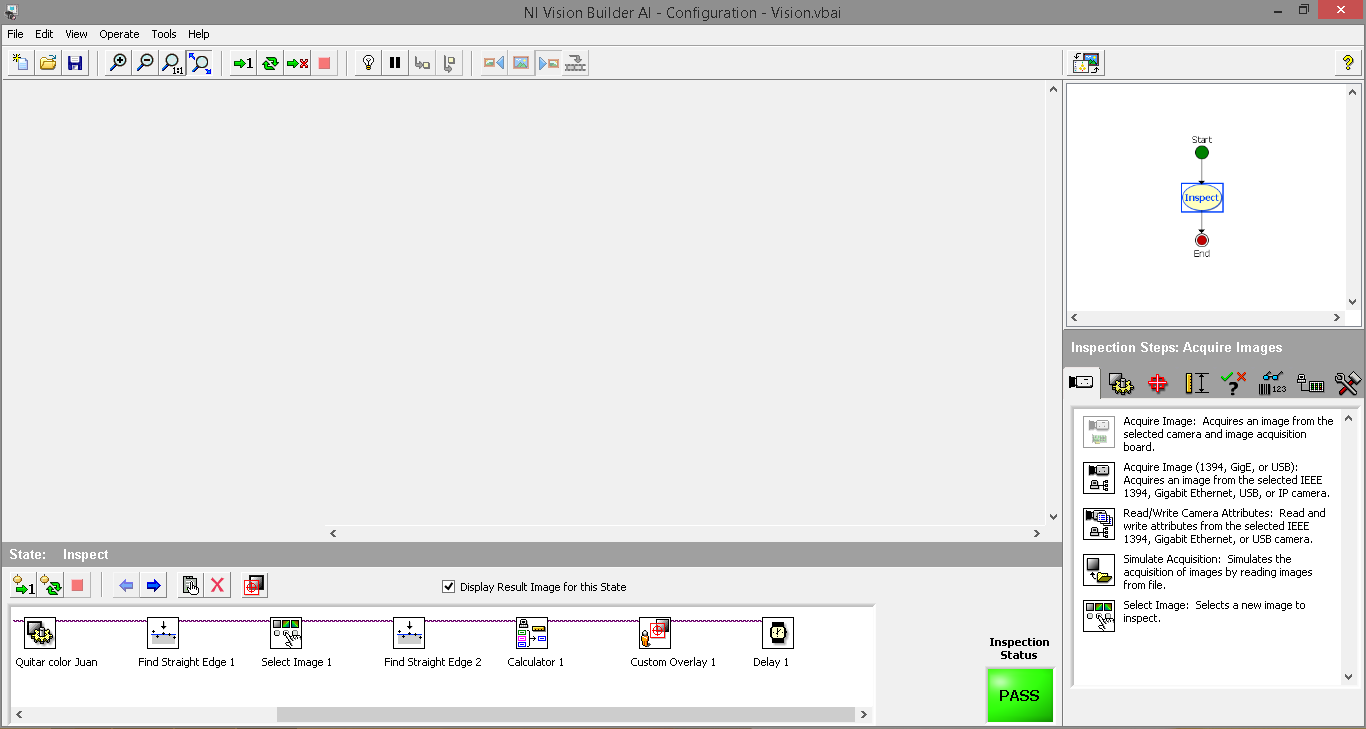Click the steps list horizontal scrollbar thumb
Screen dimensions: 1366x729
click(566, 715)
